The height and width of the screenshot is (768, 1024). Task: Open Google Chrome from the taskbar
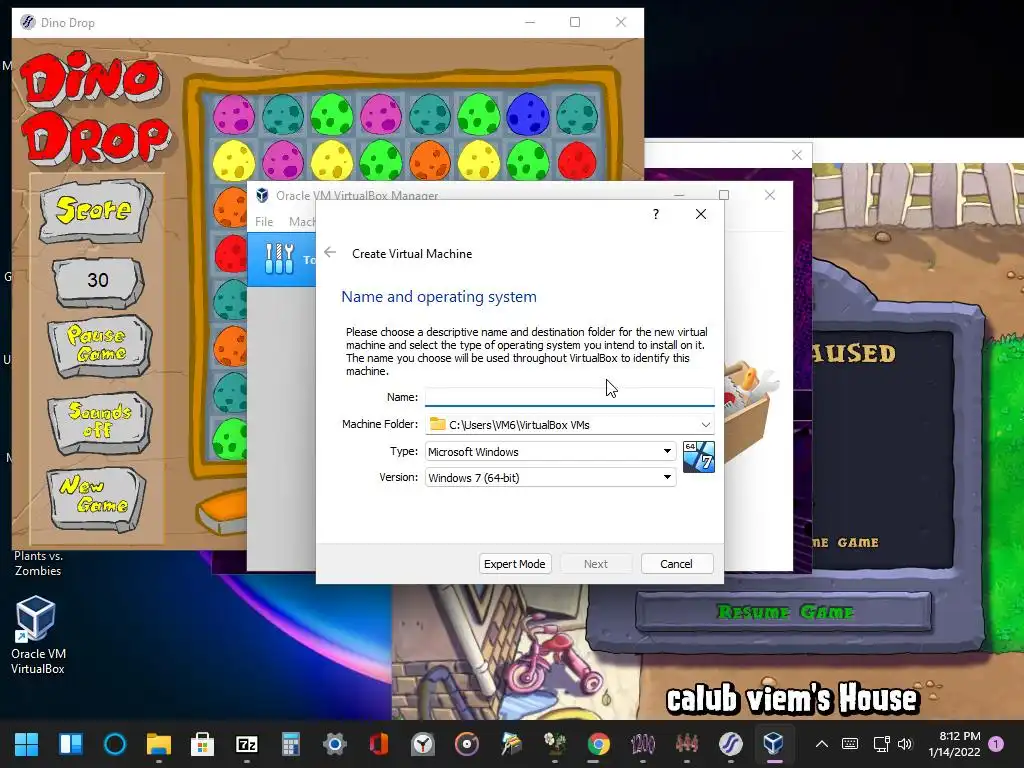coord(598,744)
